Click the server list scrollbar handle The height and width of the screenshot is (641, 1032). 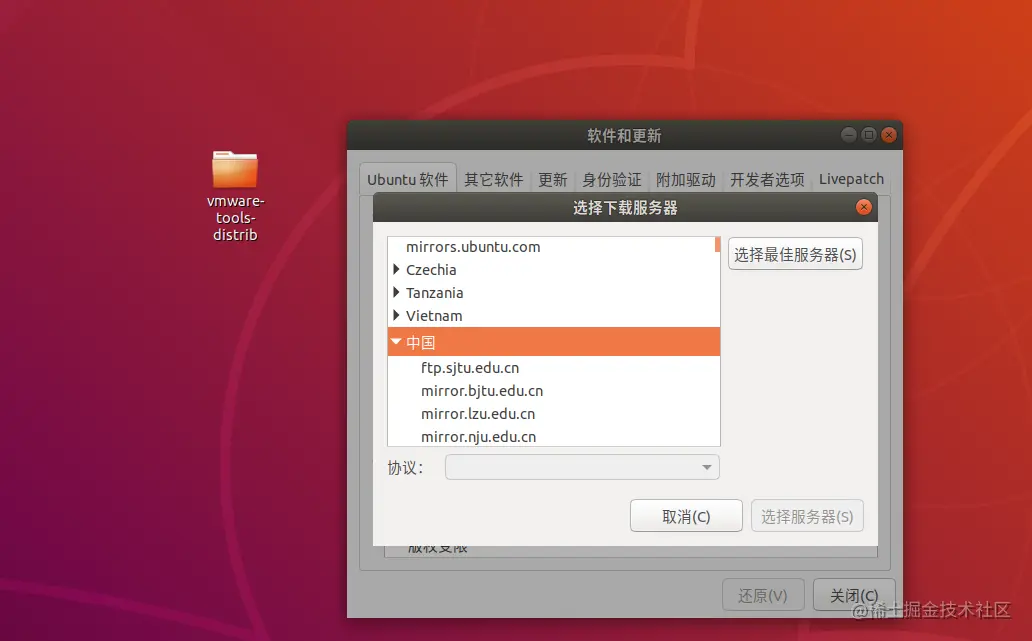click(717, 245)
